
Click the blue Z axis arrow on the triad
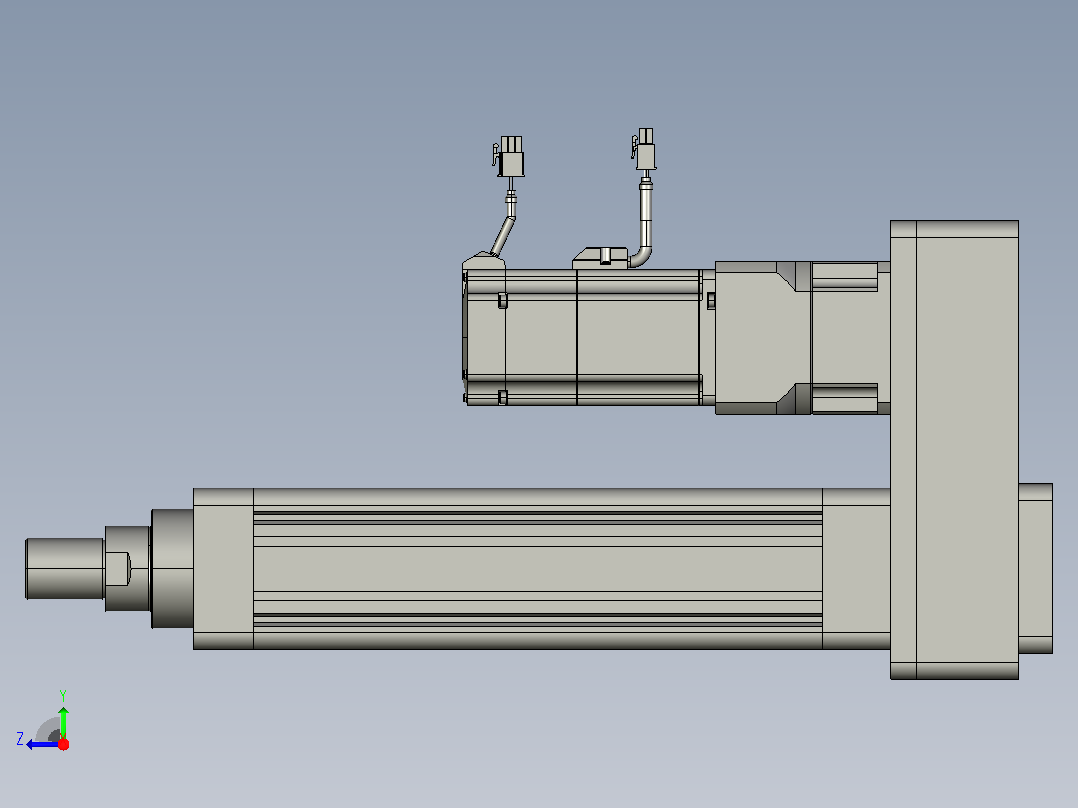(42, 744)
